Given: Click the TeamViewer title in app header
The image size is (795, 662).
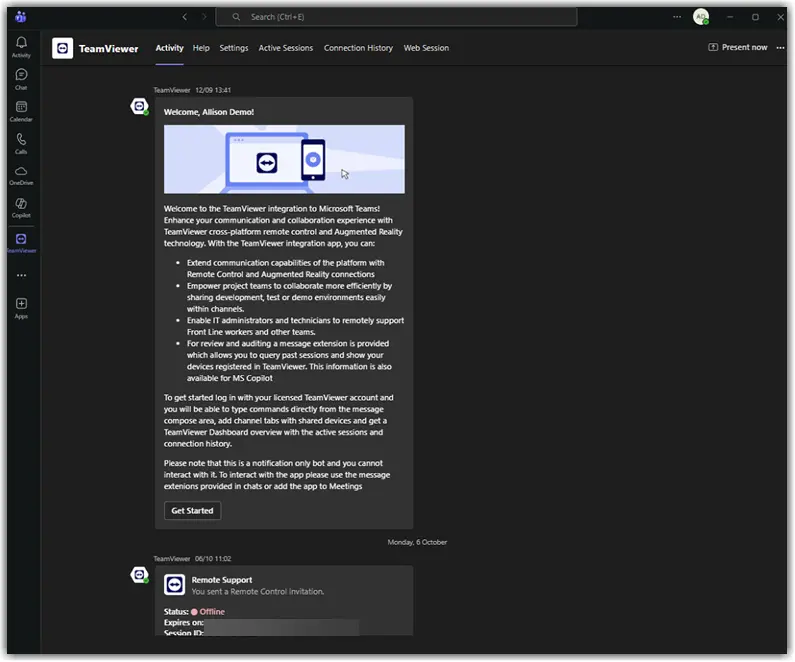Looking at the screenshot, I should 109,49.
